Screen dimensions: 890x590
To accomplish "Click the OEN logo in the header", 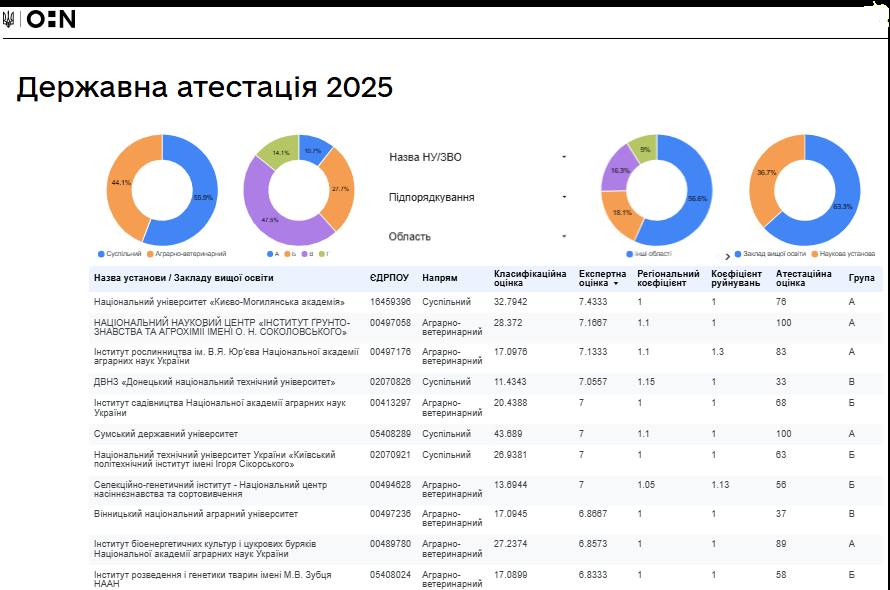I will [x=51, y=19].
